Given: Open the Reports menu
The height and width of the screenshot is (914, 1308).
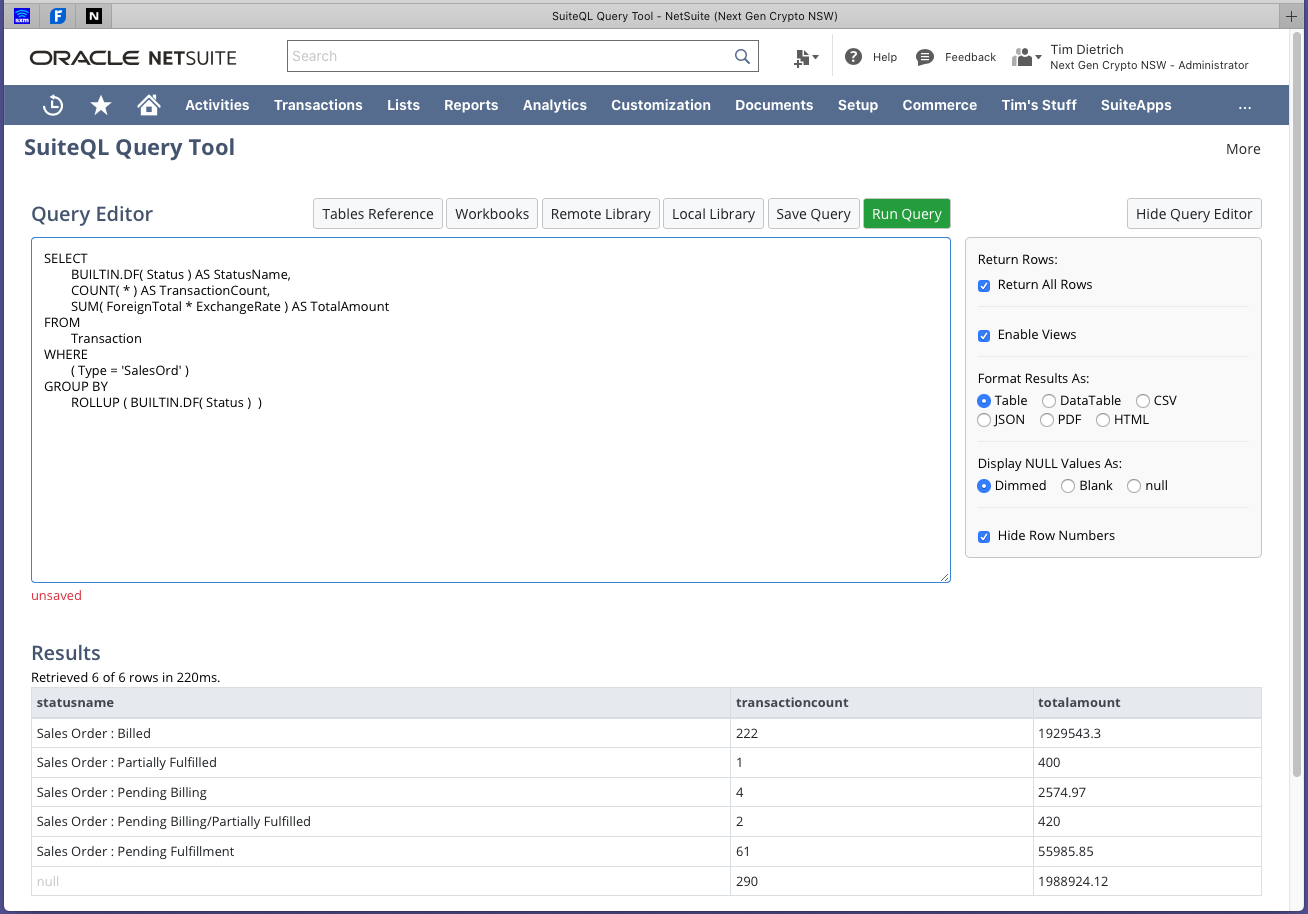Looking at the screenshot, I should 471,105.
